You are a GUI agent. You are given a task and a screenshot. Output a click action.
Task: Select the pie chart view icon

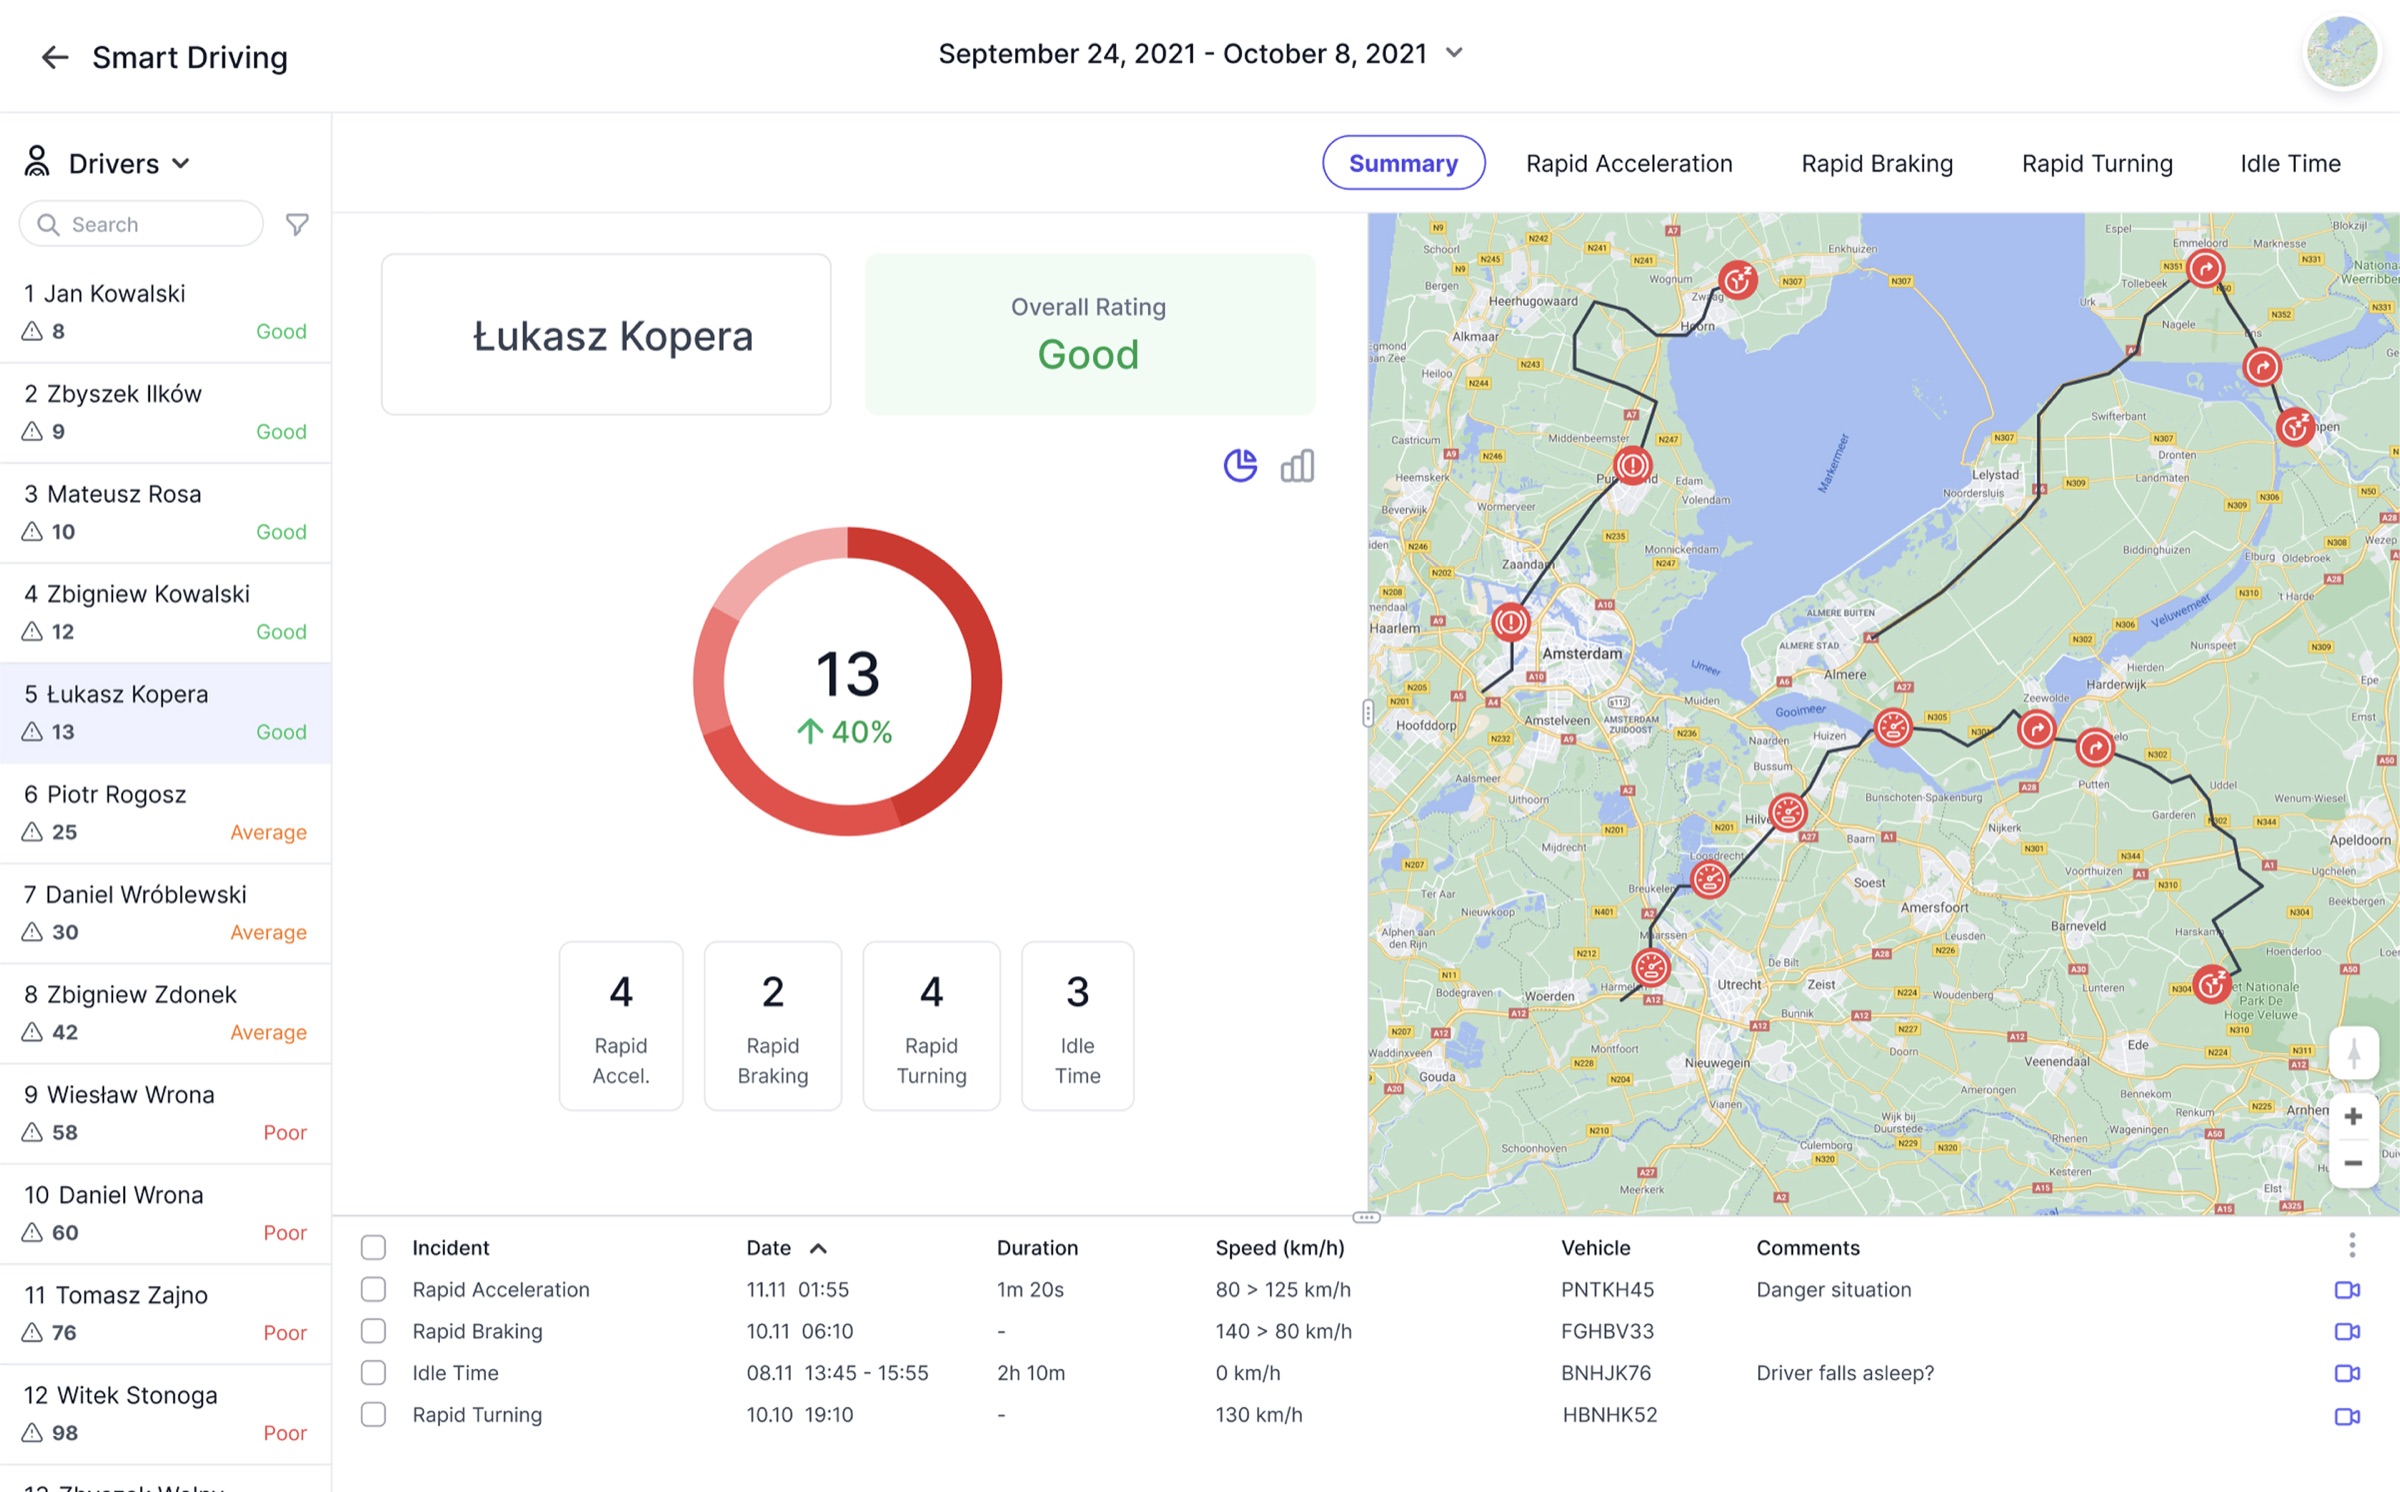[x=1240, y=465]
